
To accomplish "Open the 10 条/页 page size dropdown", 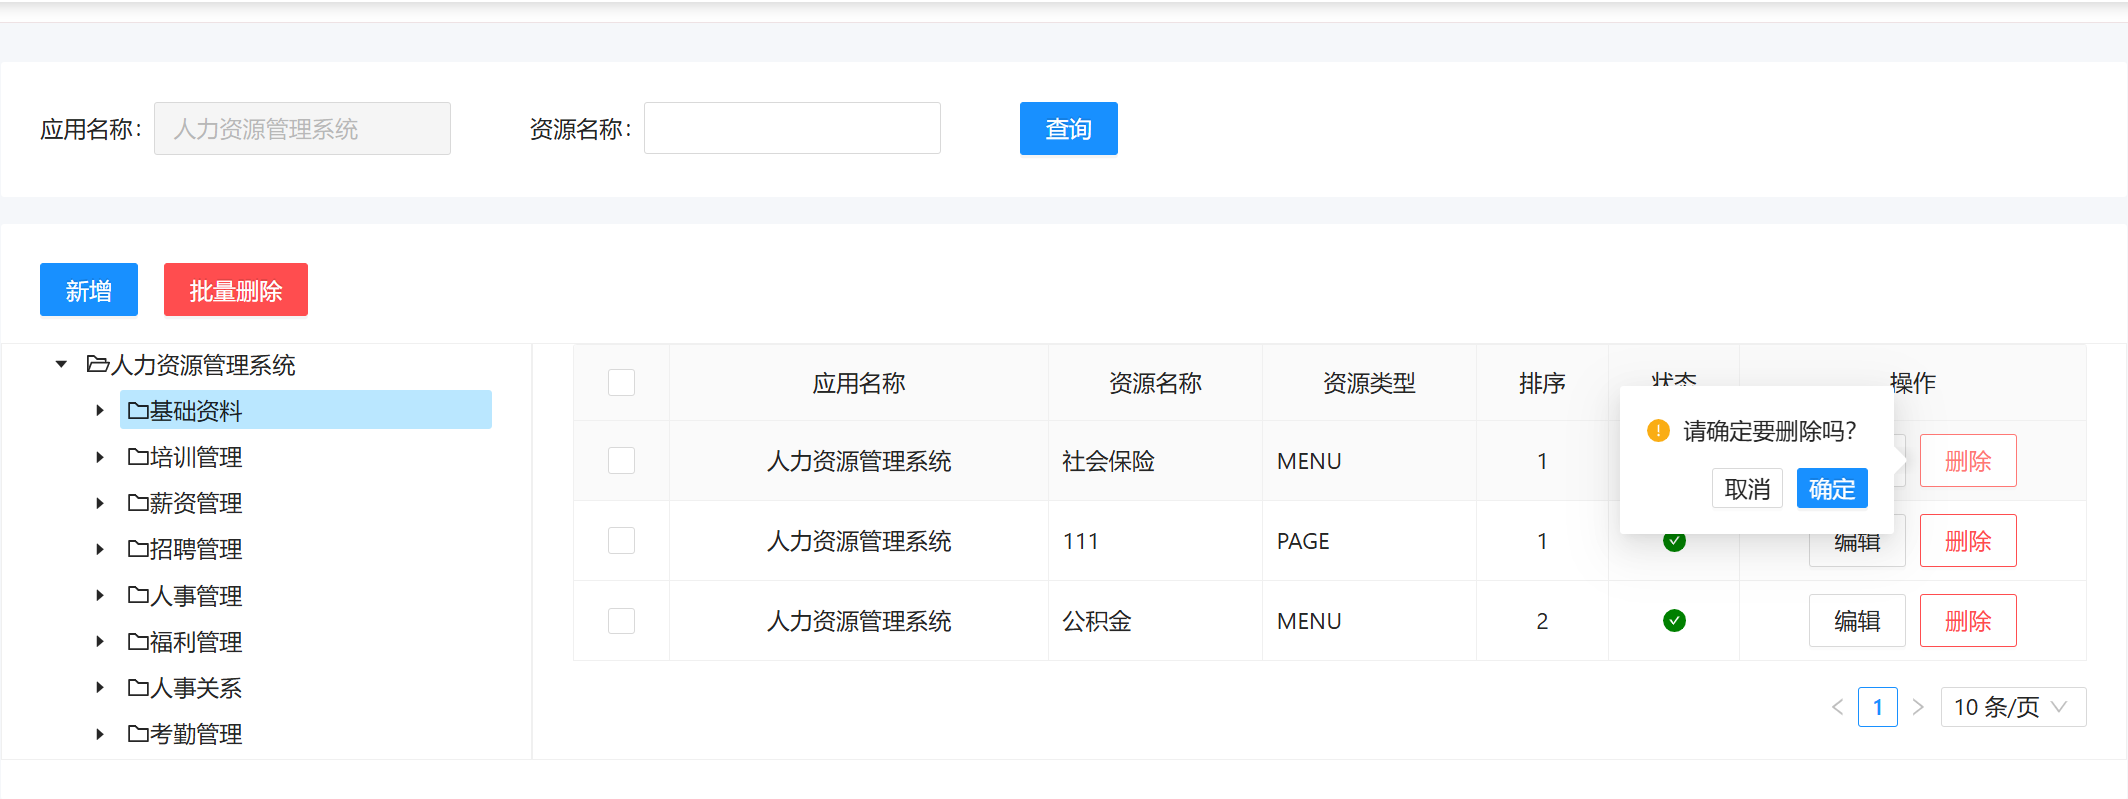I will click(2012, 707).
